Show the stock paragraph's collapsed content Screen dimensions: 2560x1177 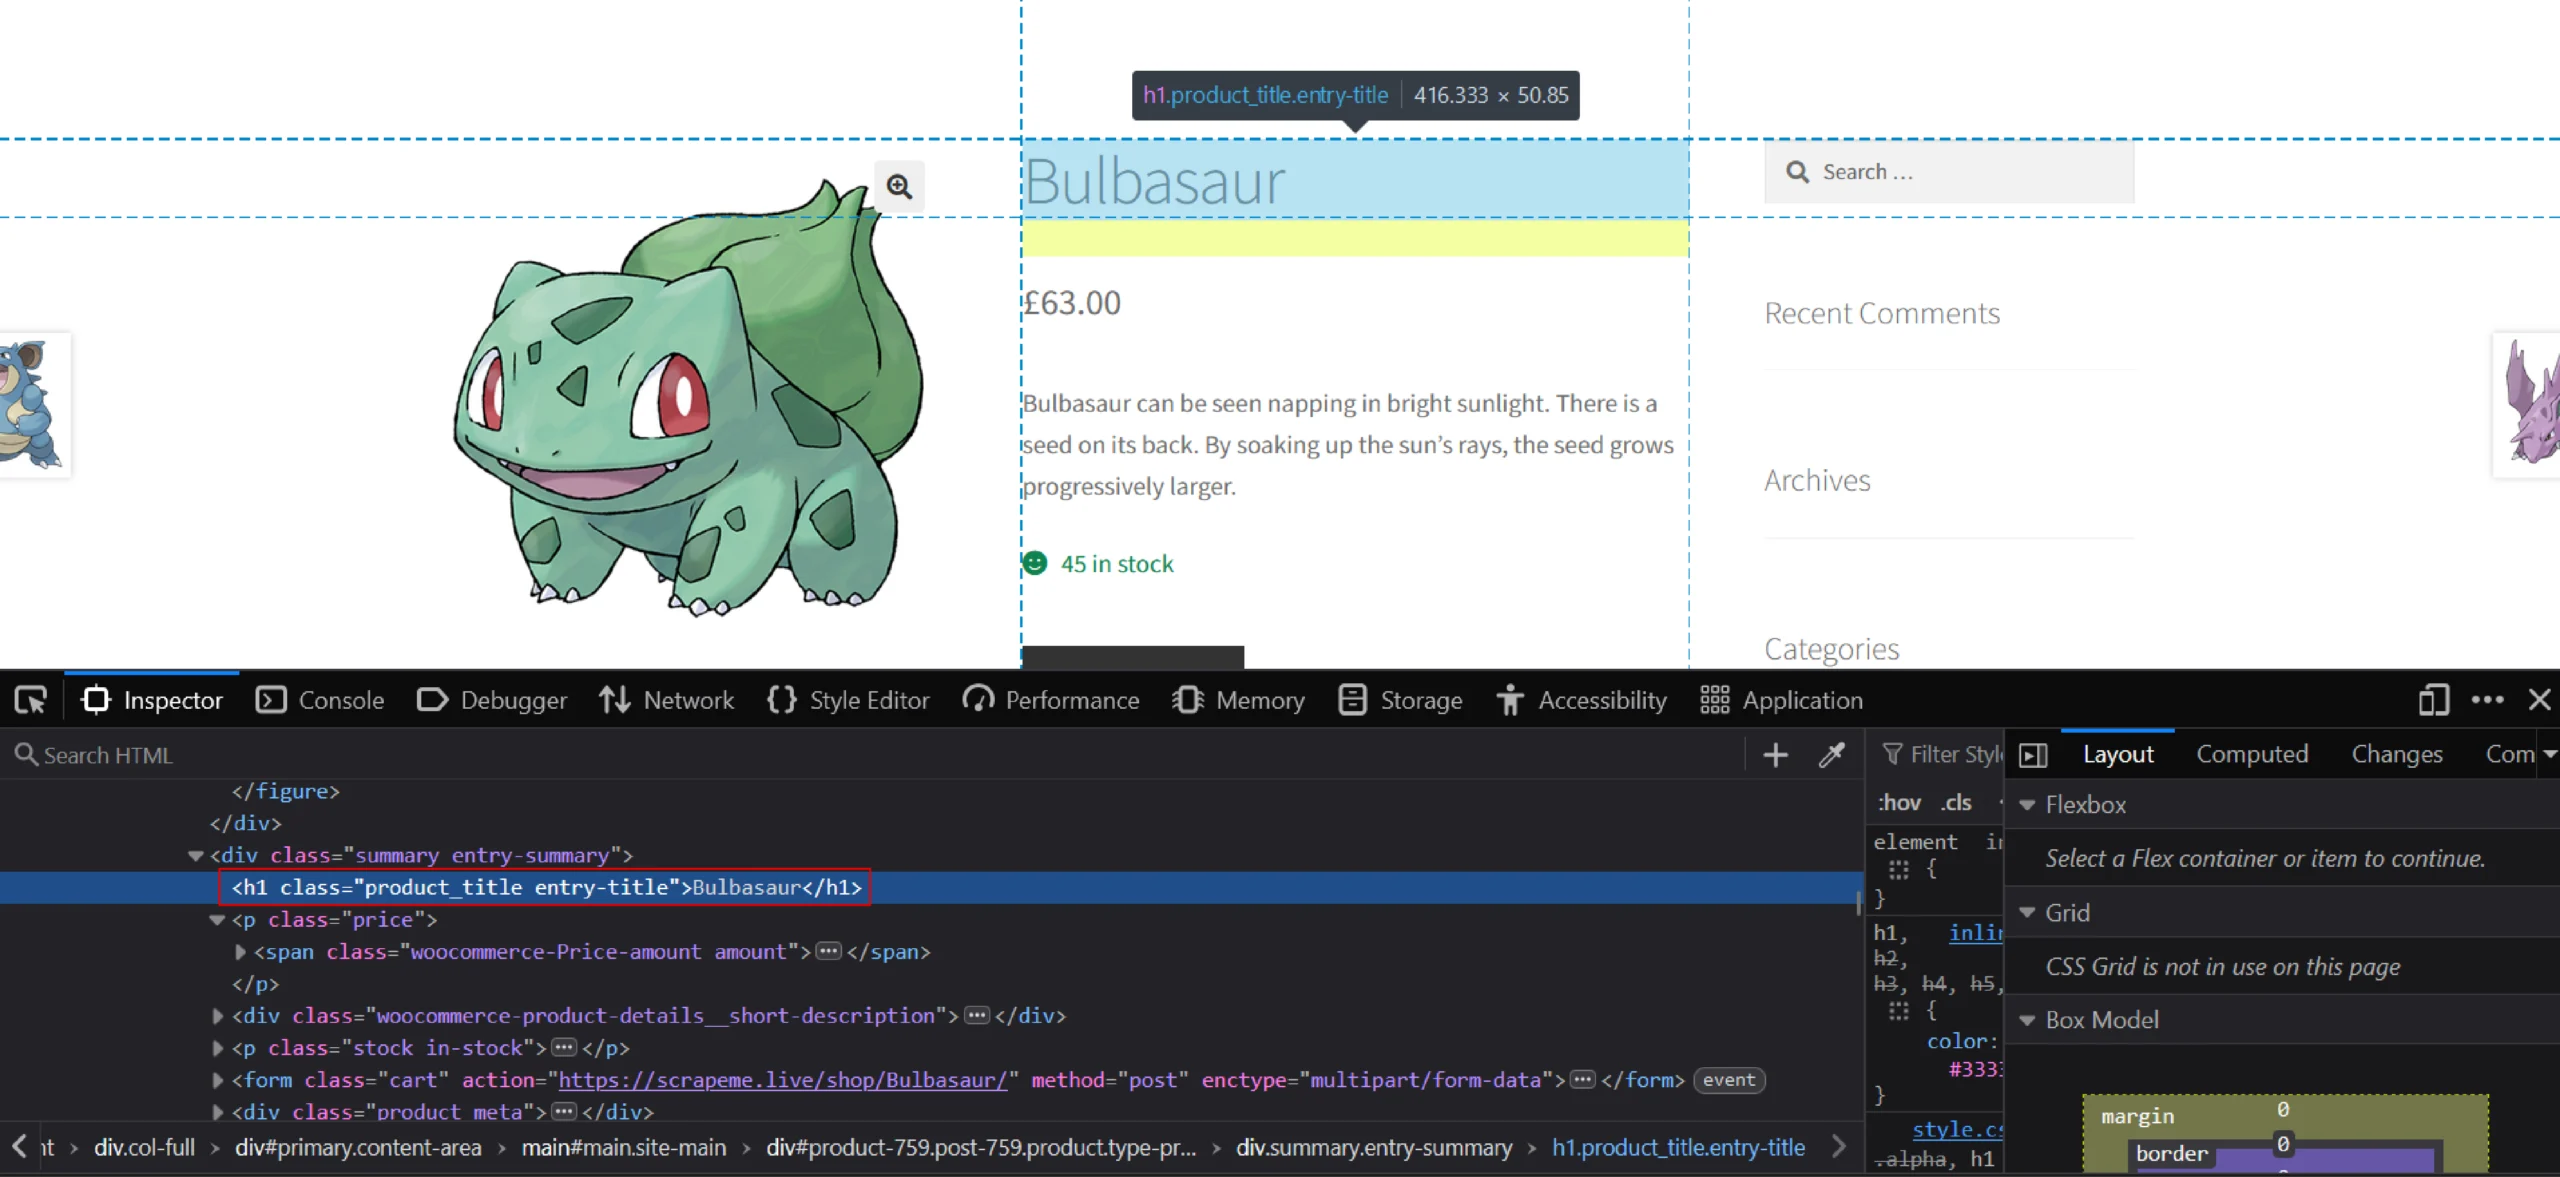click(x=564, y=1048)
